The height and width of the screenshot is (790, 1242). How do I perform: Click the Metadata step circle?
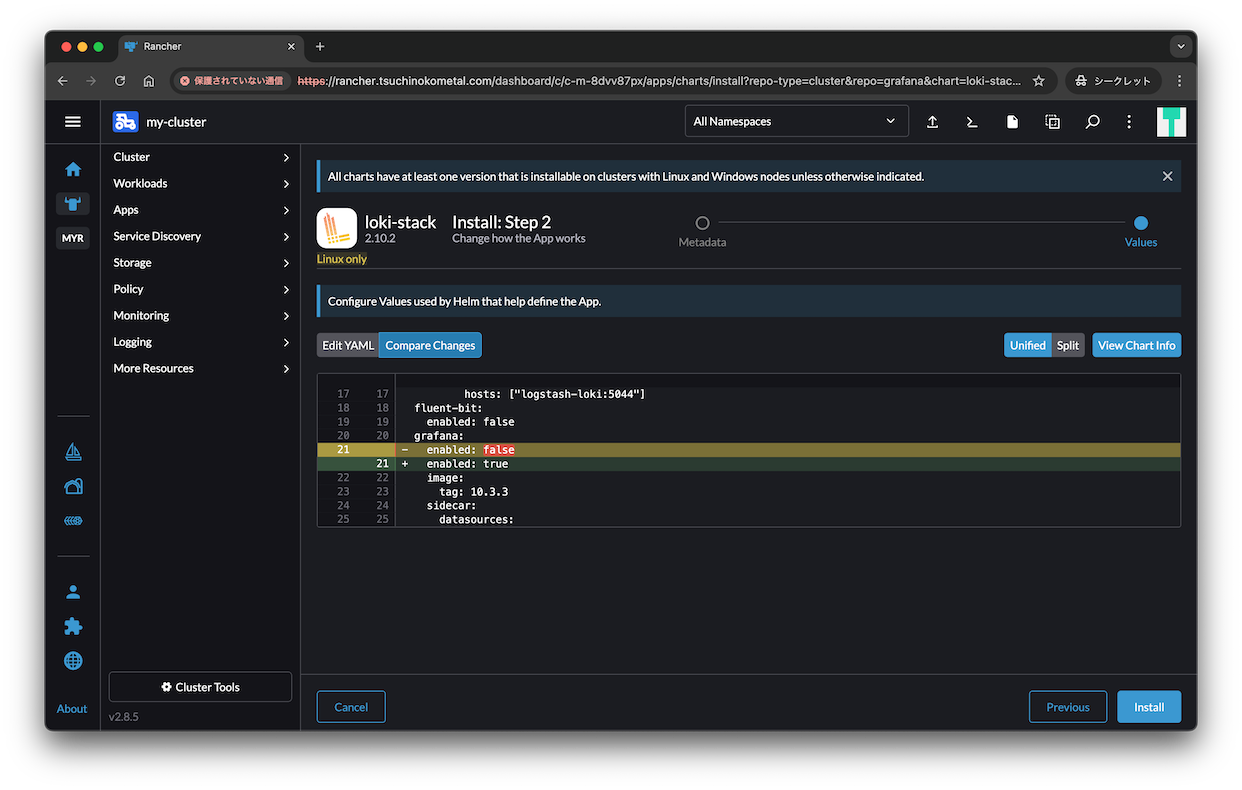tap(702, 223)
